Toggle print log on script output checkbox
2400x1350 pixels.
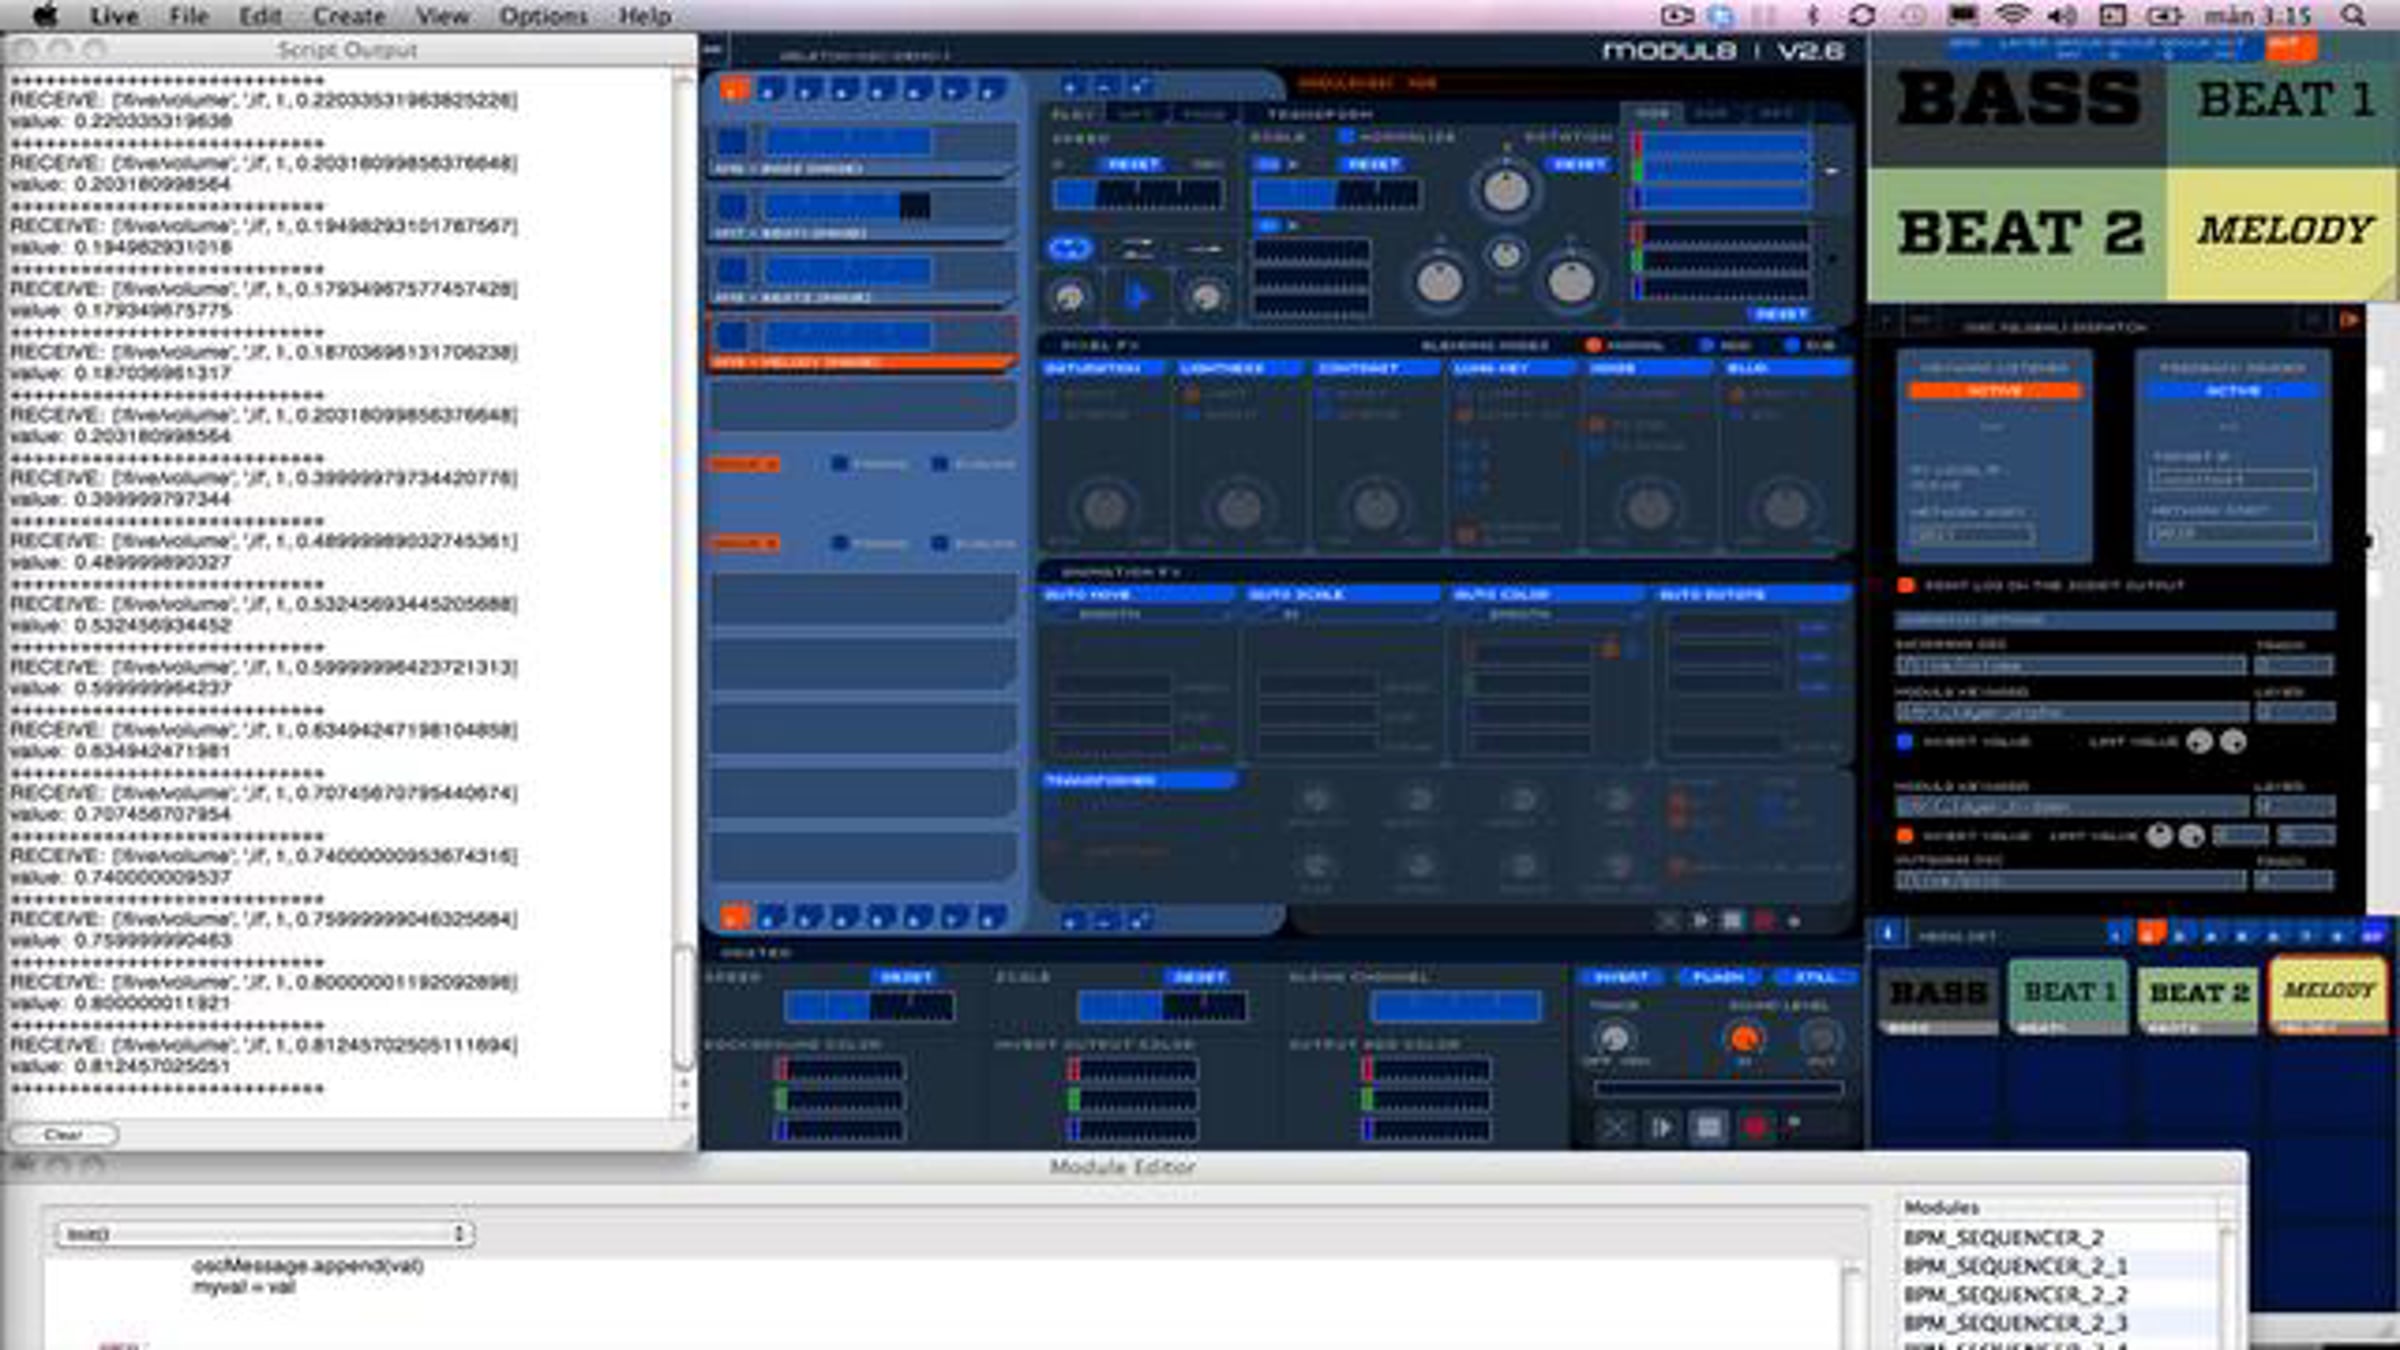coord(1906,585)
